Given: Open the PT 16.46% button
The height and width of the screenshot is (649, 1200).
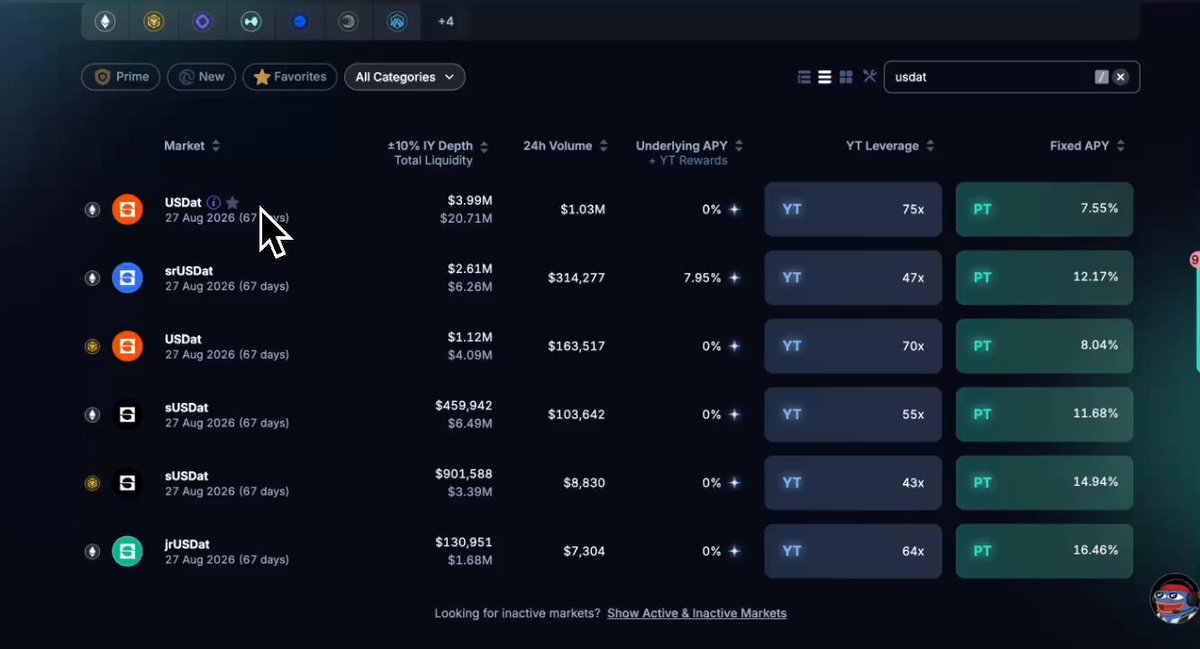Looking at the screenshot, I should pos(1044,551).
